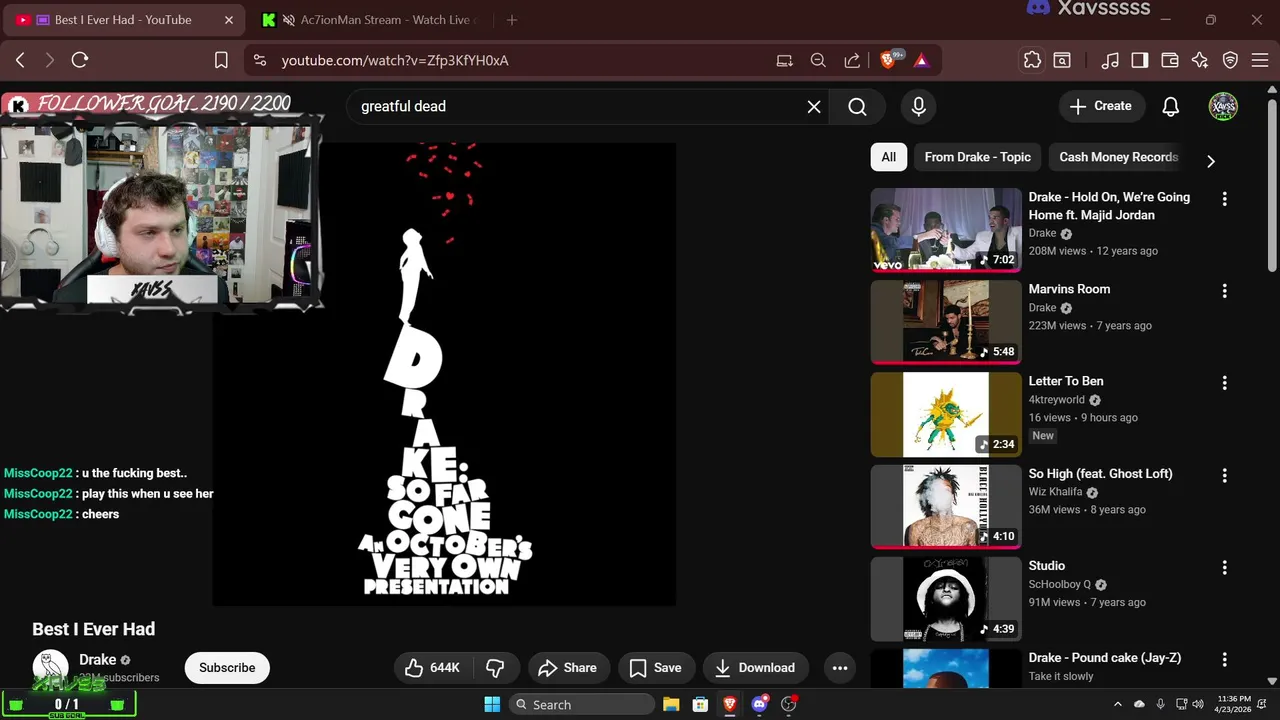1280x720 pixels.
Task: Open more actions ellipsis under the video
Action: click(840, 668)
